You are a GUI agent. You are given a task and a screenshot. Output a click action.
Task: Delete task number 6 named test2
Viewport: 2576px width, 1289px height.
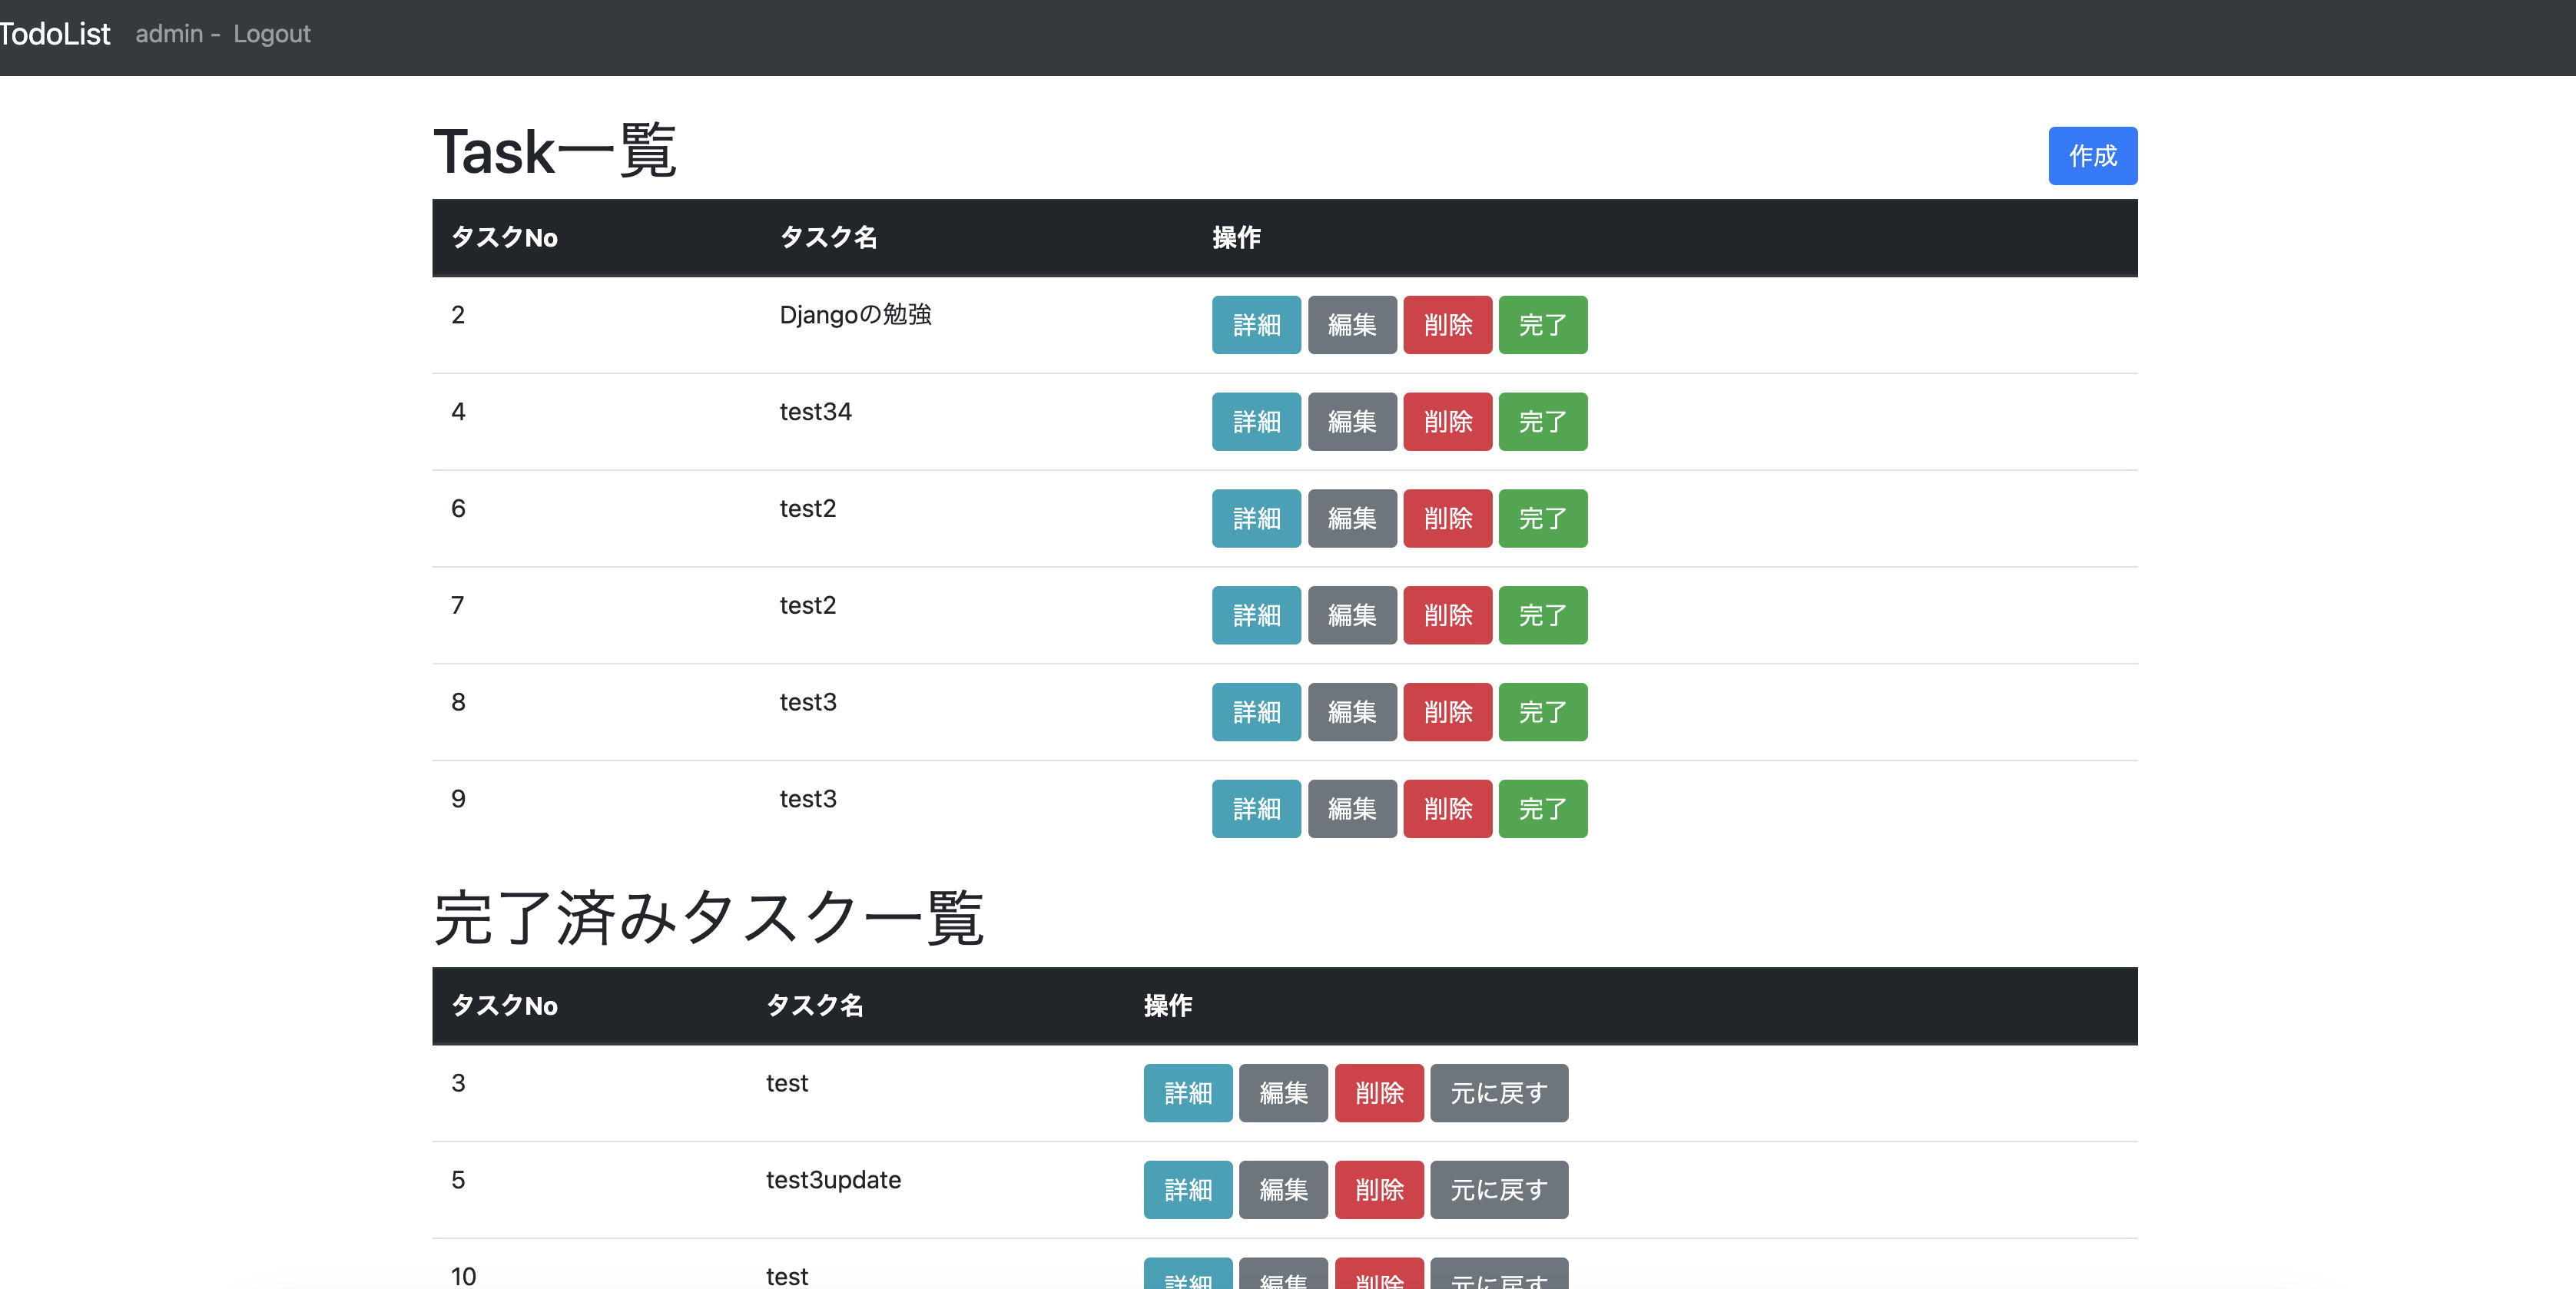coord(1447,518)
